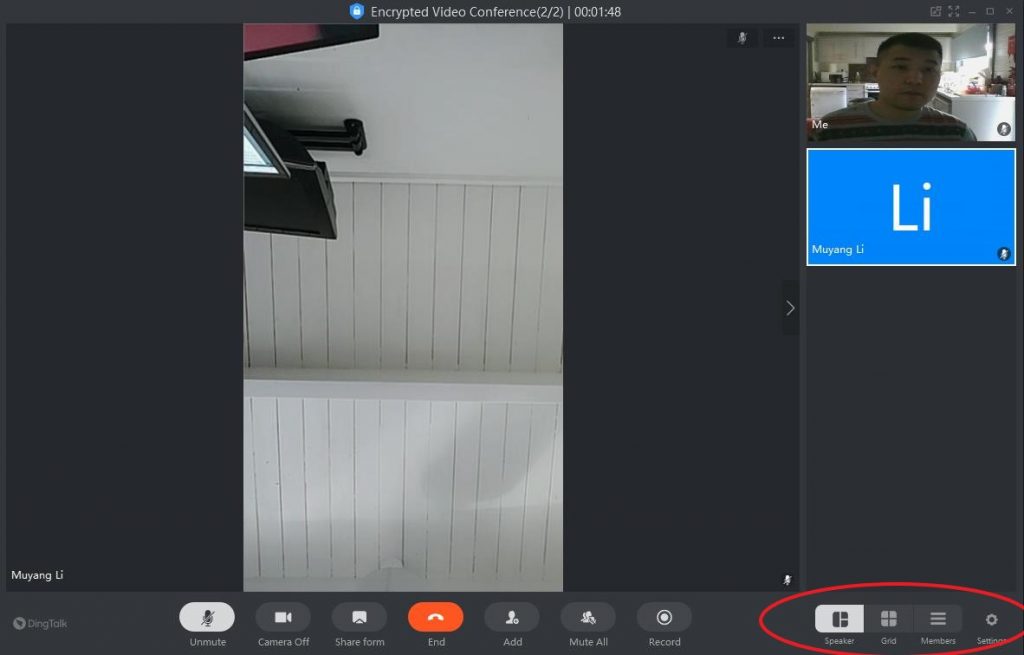Add a participant to the call

click(512, 617)
